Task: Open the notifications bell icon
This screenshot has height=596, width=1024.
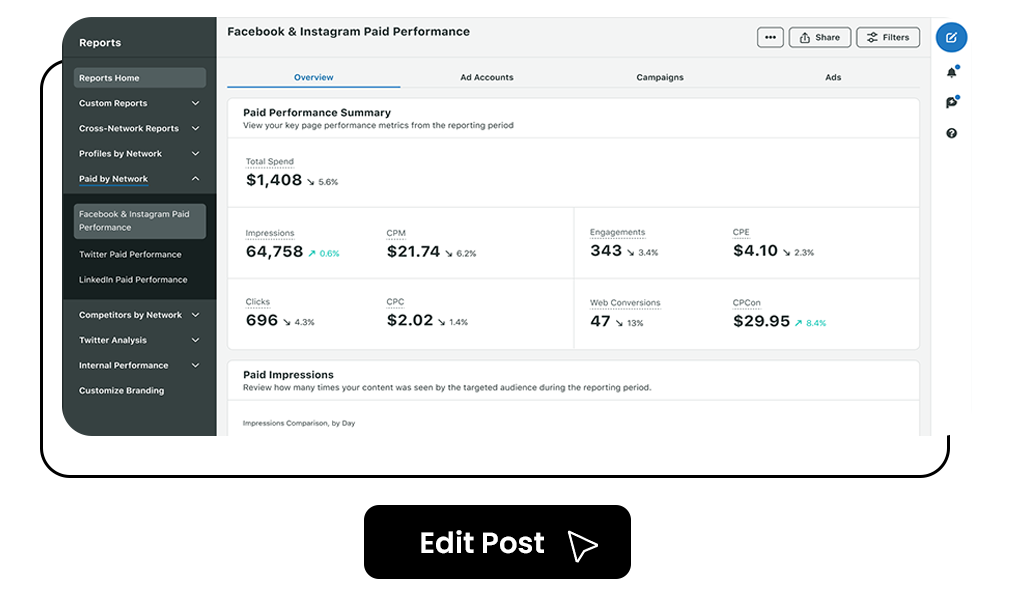Action: pos(951,72)
